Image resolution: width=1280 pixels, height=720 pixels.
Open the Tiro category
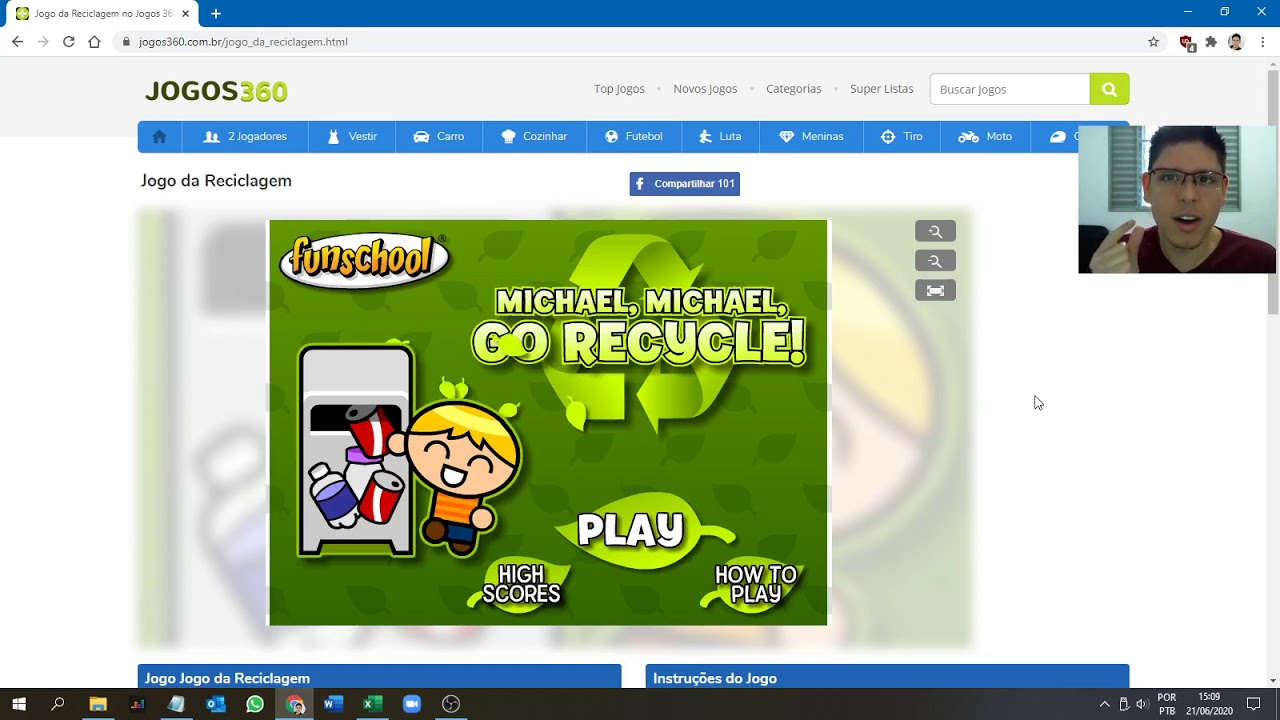click(x=902, y=137)
